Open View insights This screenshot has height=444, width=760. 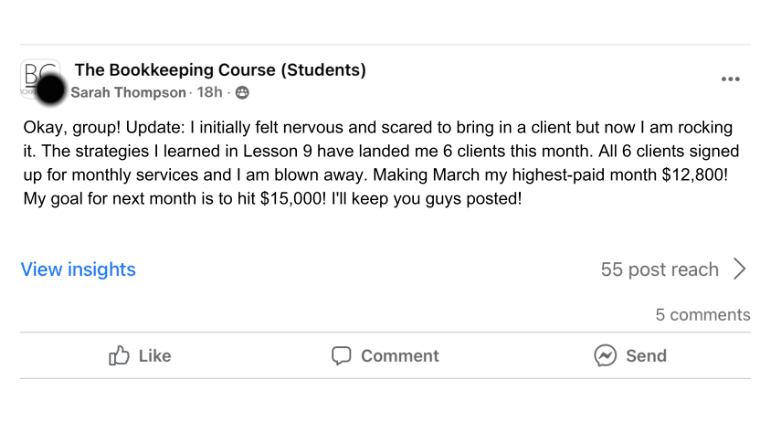pos(78,269)
